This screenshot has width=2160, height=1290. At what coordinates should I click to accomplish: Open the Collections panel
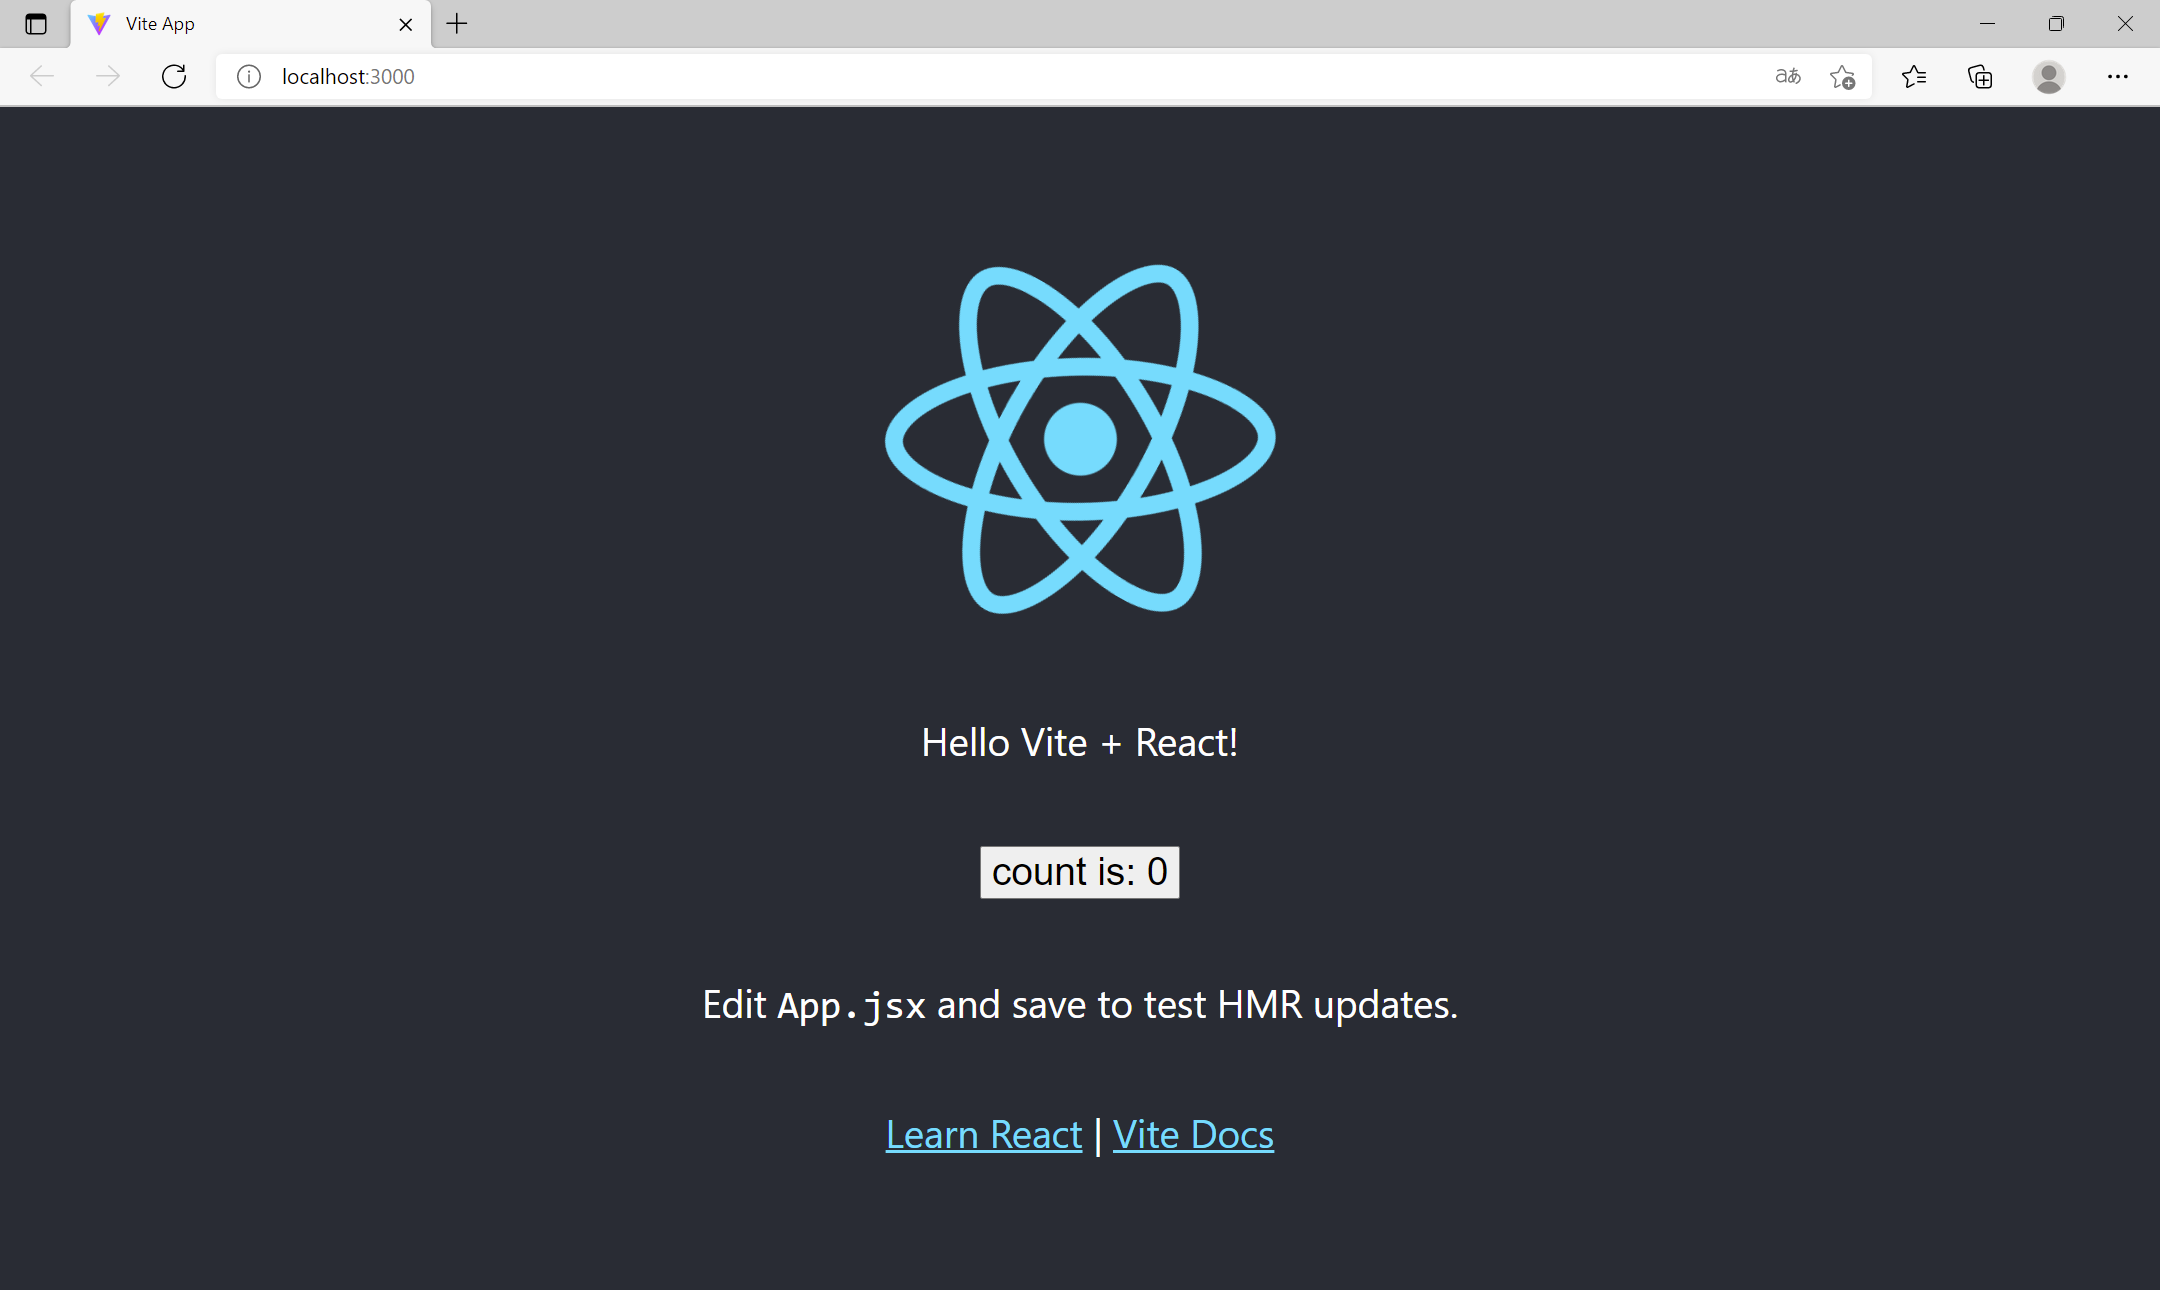[x=1980, y=76]
